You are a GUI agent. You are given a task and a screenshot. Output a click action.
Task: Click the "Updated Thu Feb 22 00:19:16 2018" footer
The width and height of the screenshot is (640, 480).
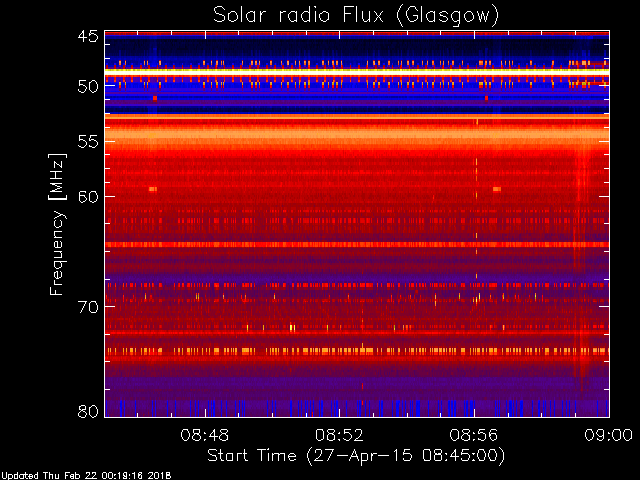click(x=86, y=476)
